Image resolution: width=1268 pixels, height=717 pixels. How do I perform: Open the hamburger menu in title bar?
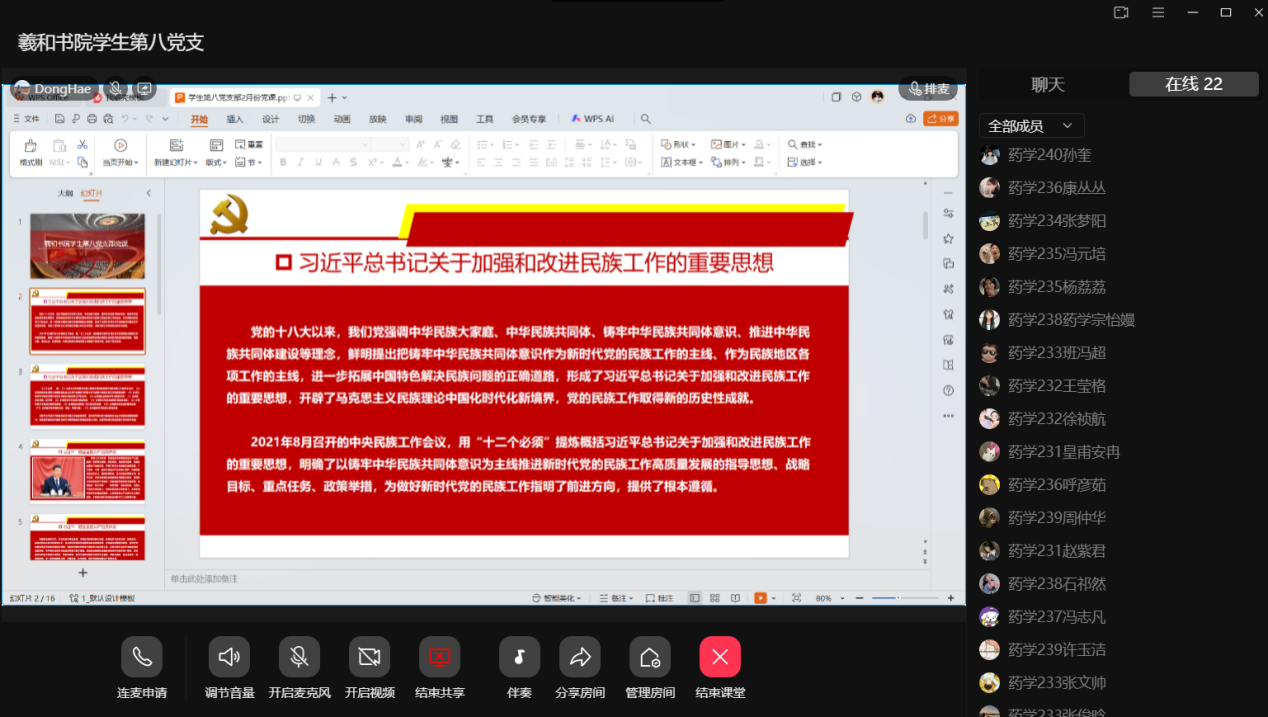1158,13
